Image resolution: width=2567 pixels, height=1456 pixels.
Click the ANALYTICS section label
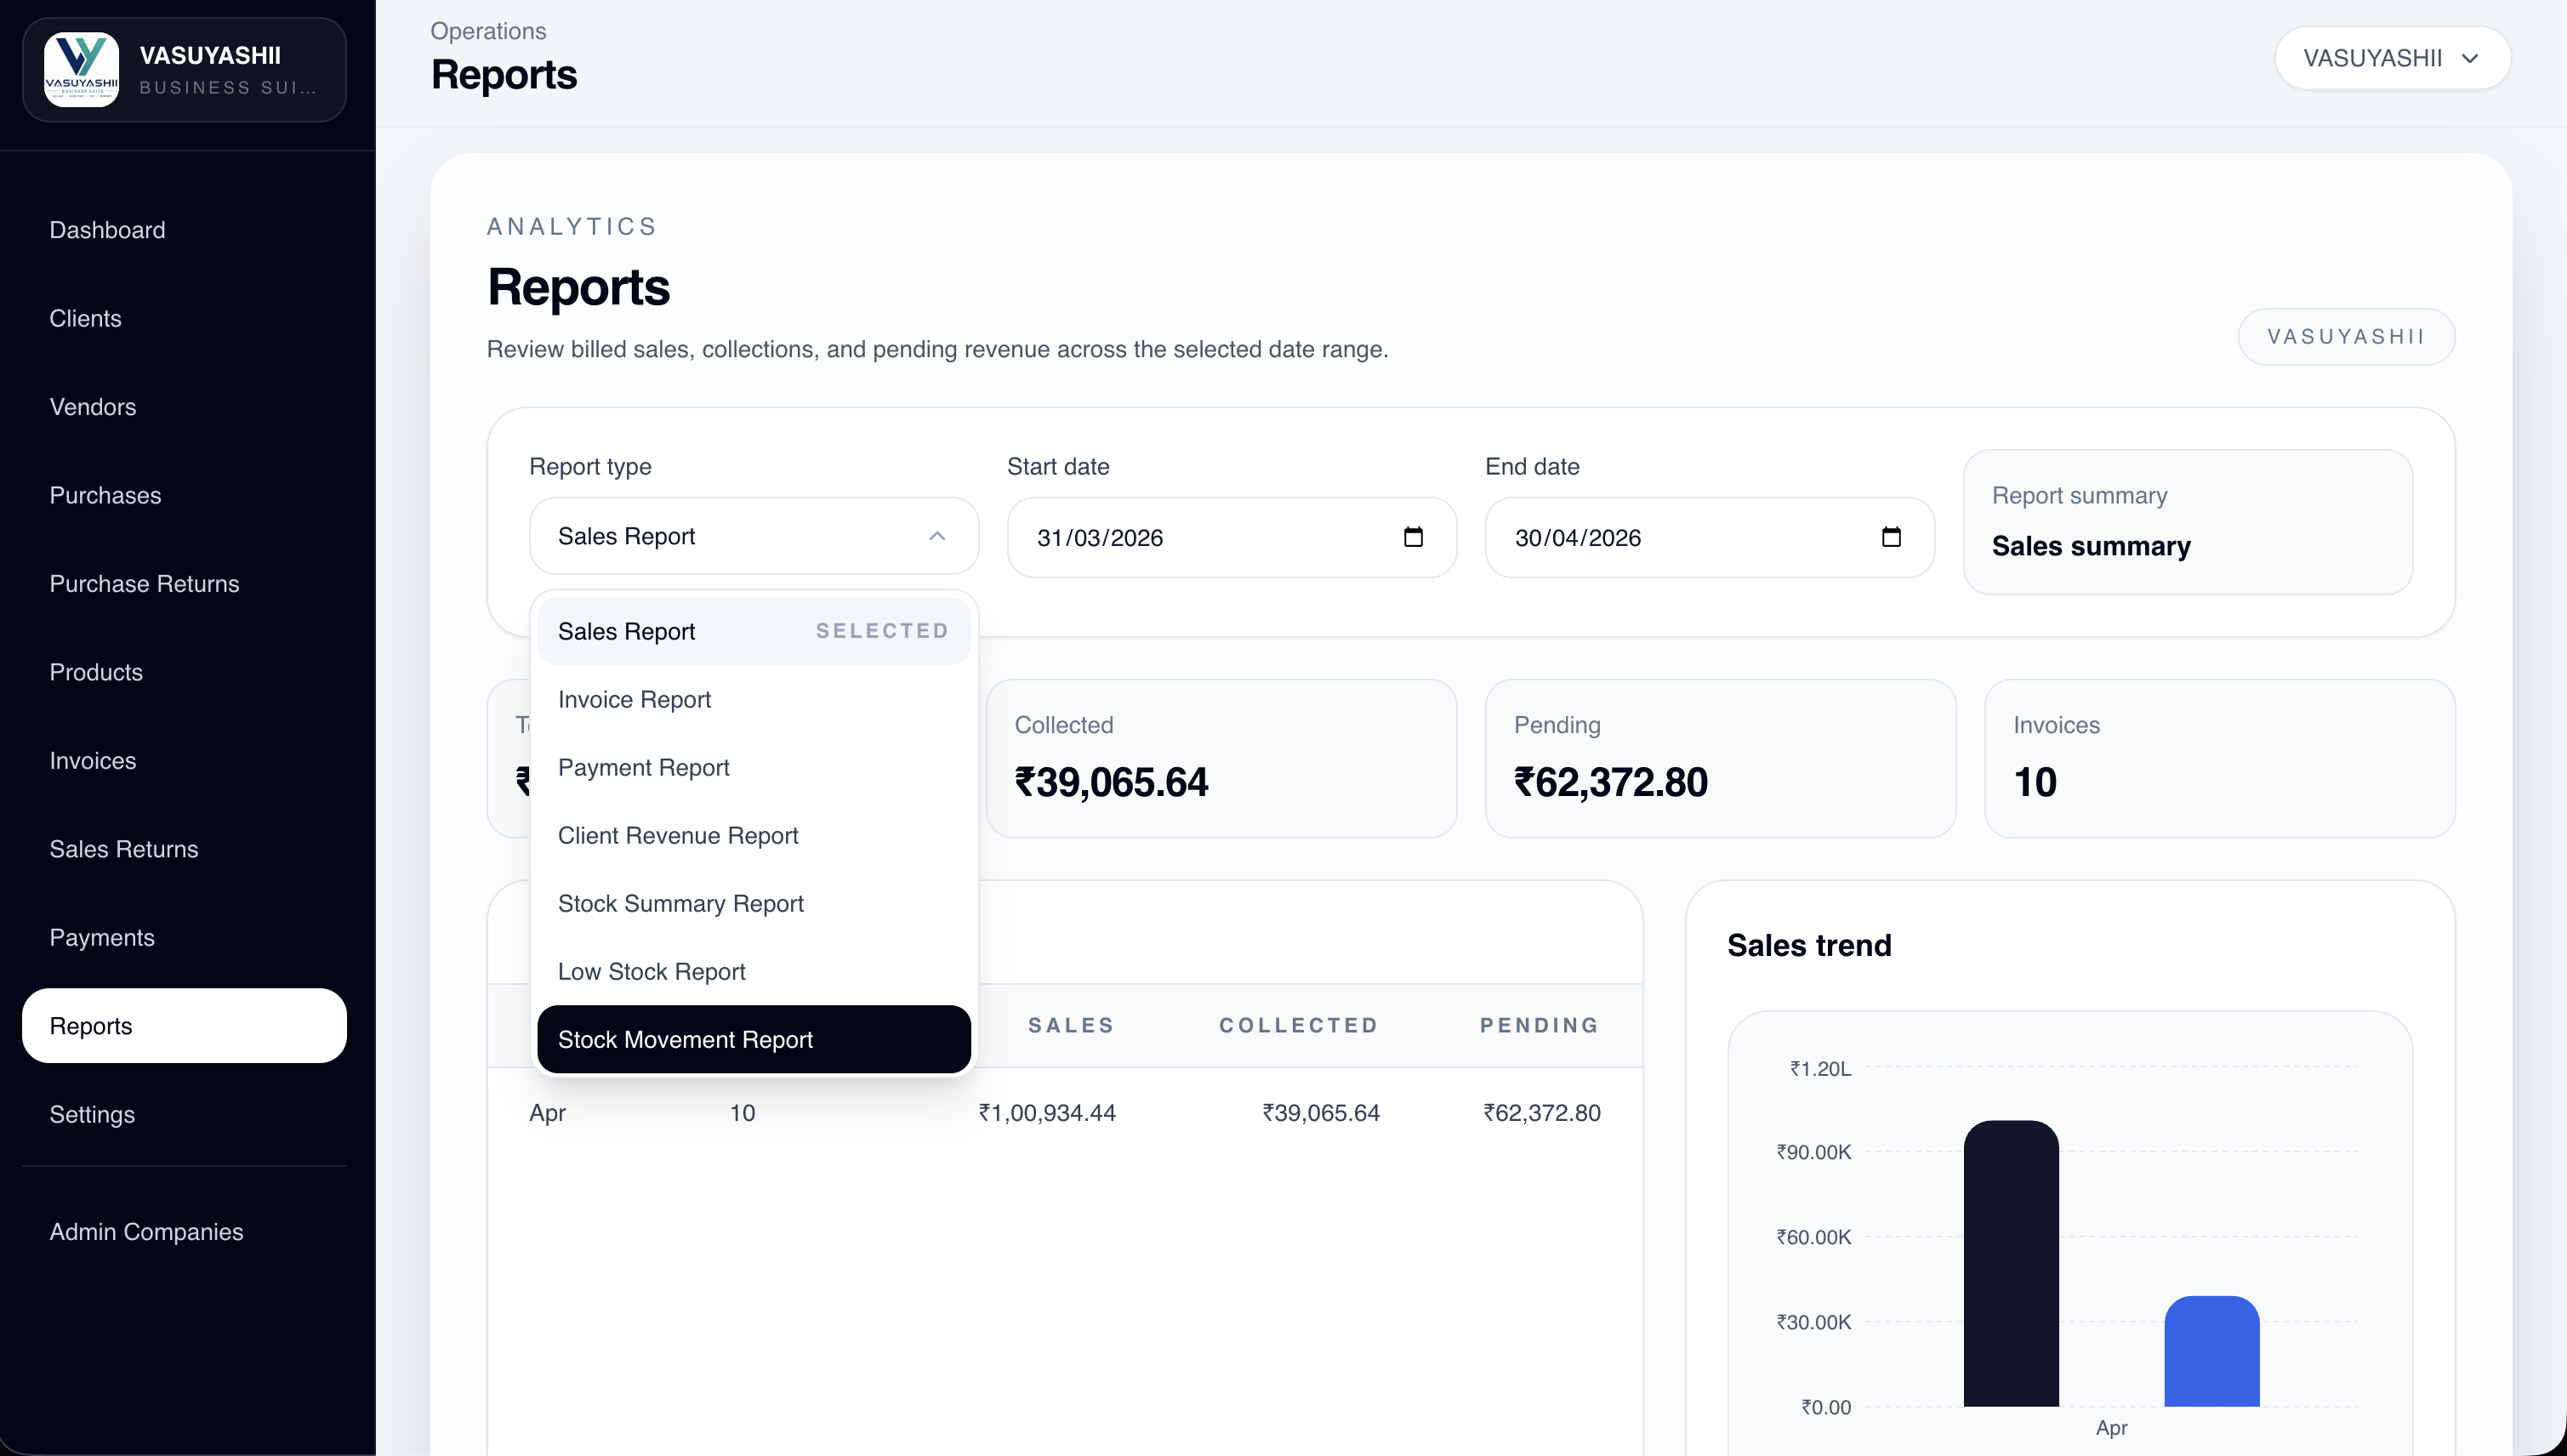tap(572, 227)
